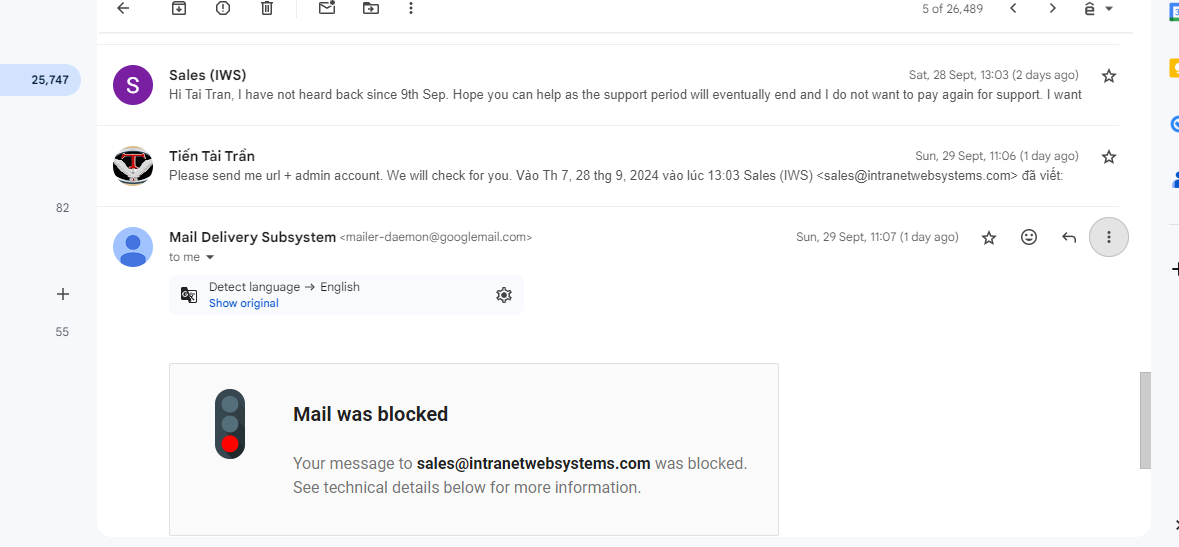Delete conversation using trash icon
The image size is (1179, 547).
267,8
